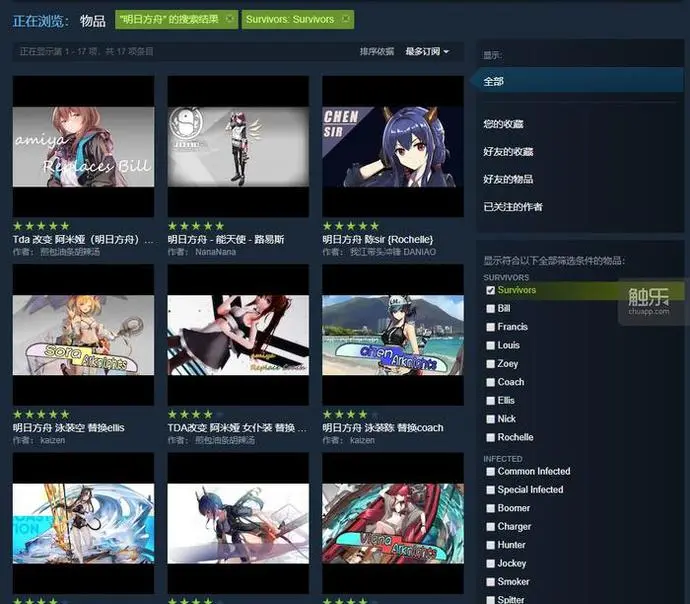Open title 明日方舟 泳装空 替换ellis

tap(69, 428)
